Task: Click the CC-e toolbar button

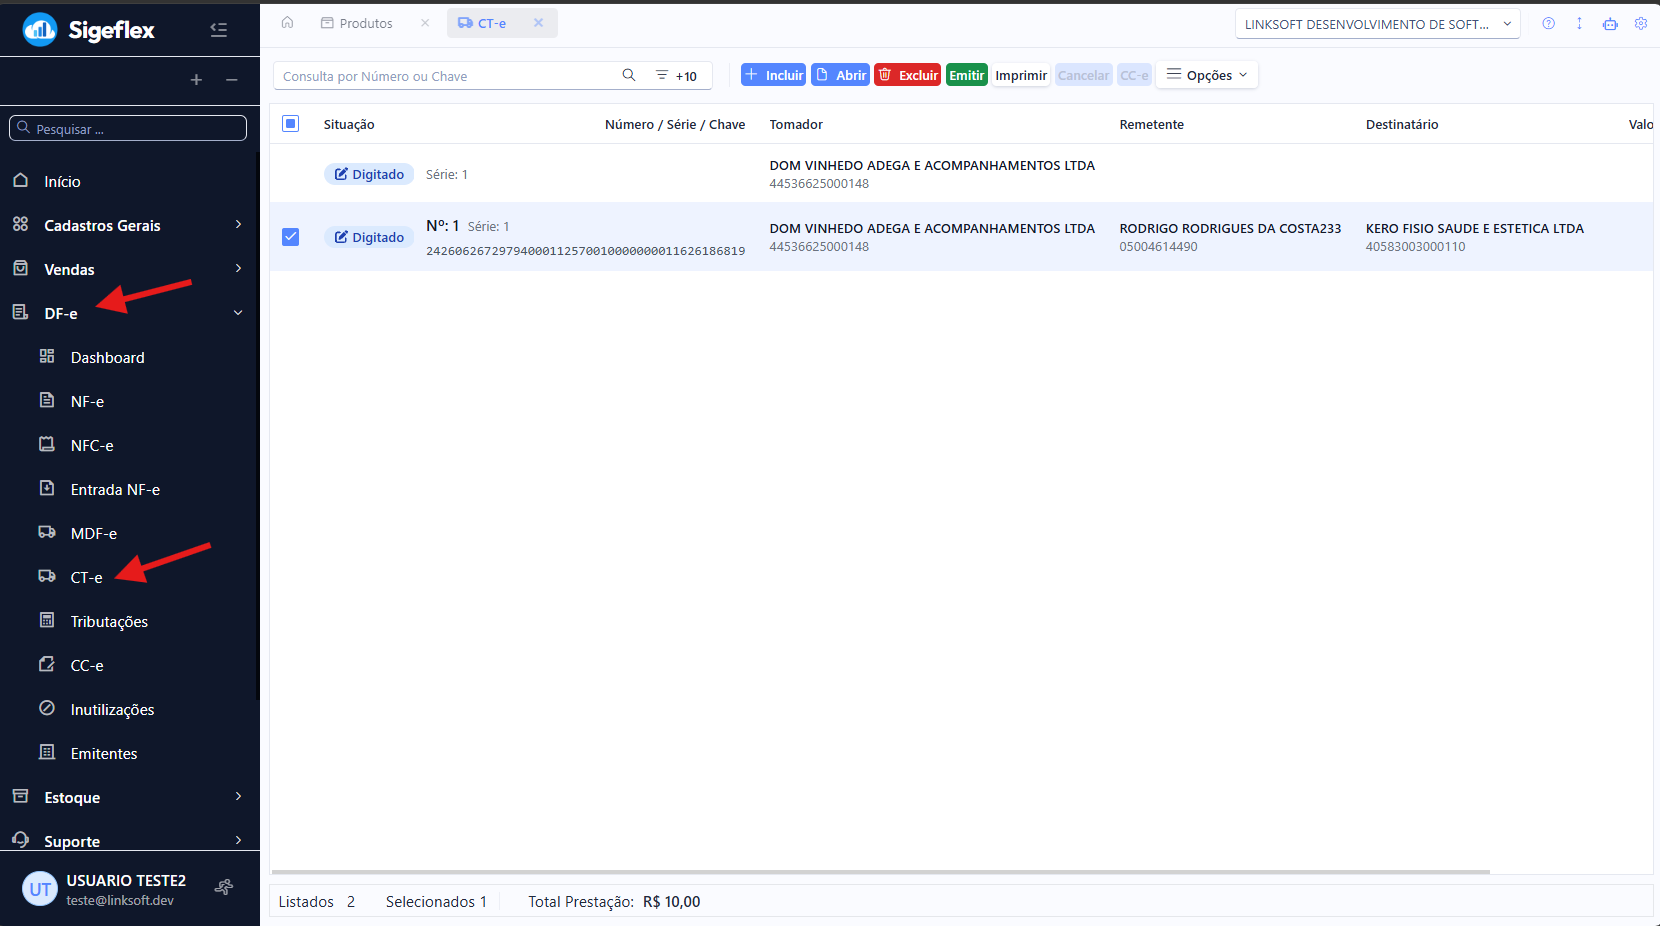Action: coord(1134,75)
